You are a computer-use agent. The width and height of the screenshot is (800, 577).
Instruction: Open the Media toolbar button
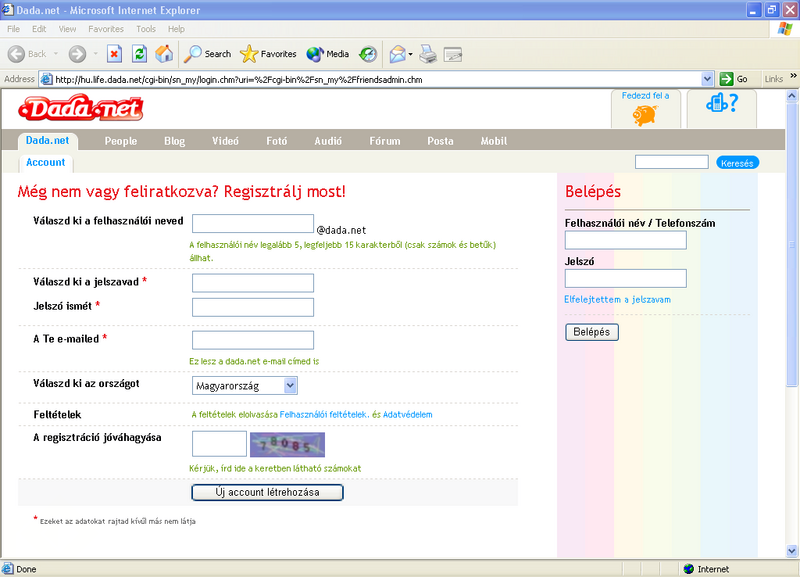(328, 54)
